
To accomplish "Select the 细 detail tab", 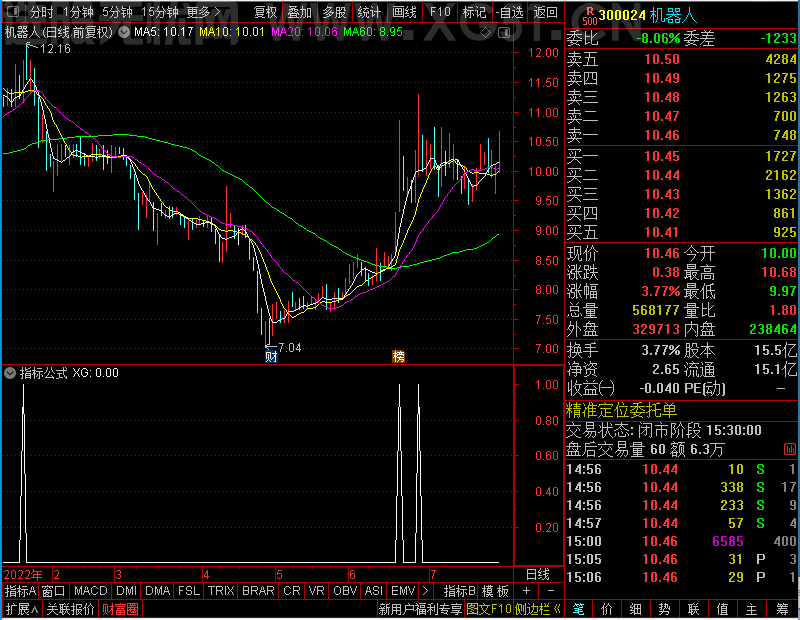I will point(636,609).
